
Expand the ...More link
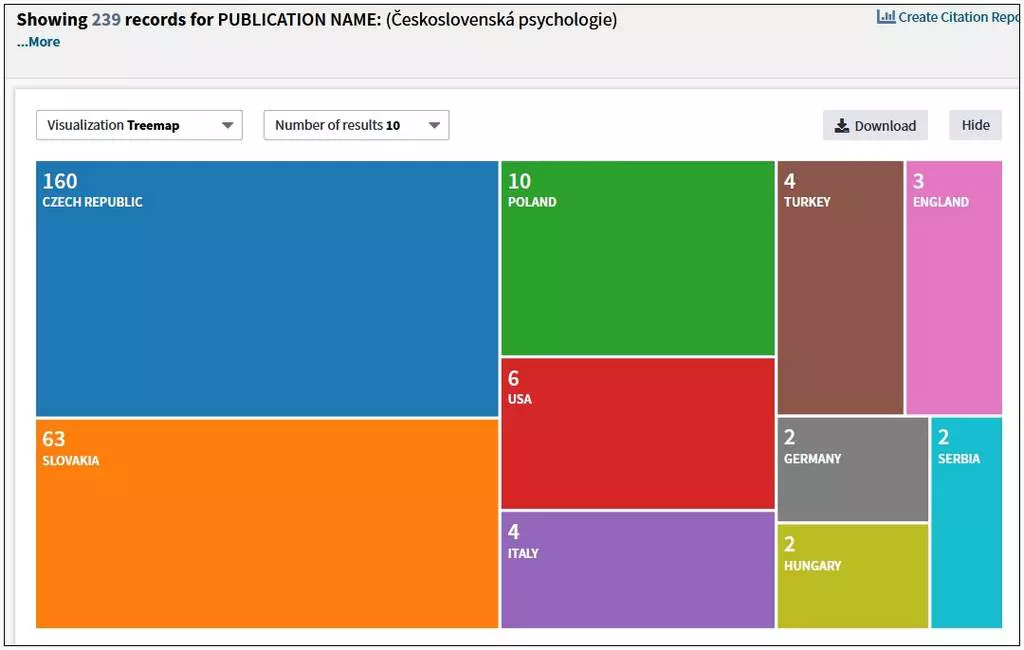pyautogui.click(x=38, y=42)
